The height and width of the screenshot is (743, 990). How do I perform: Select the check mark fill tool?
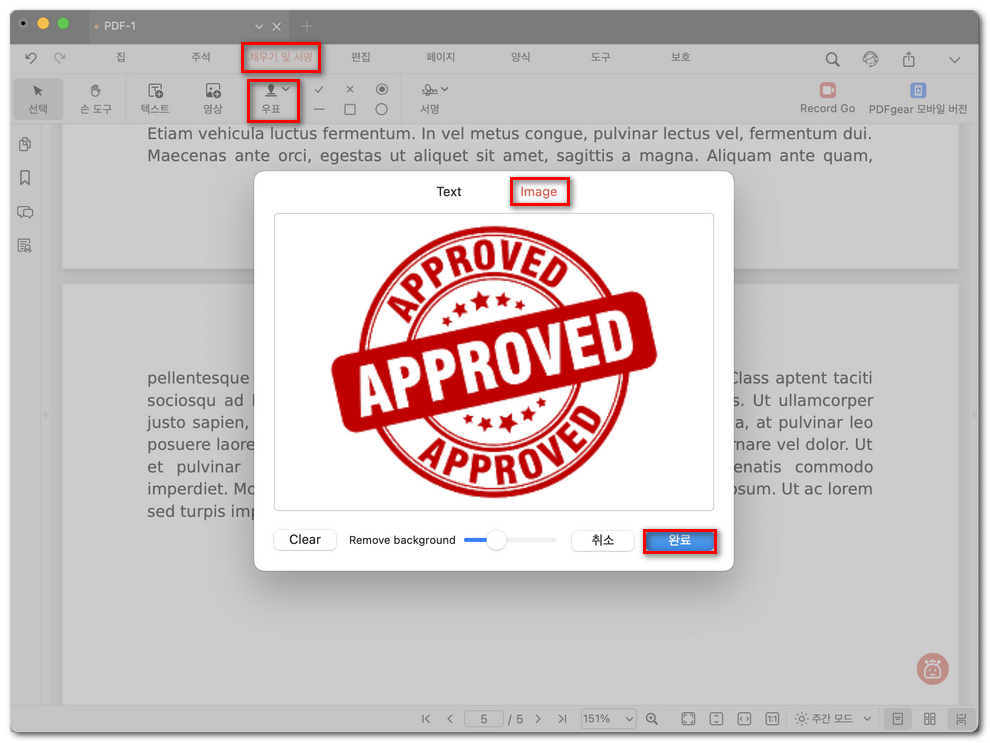pos(319,89)
